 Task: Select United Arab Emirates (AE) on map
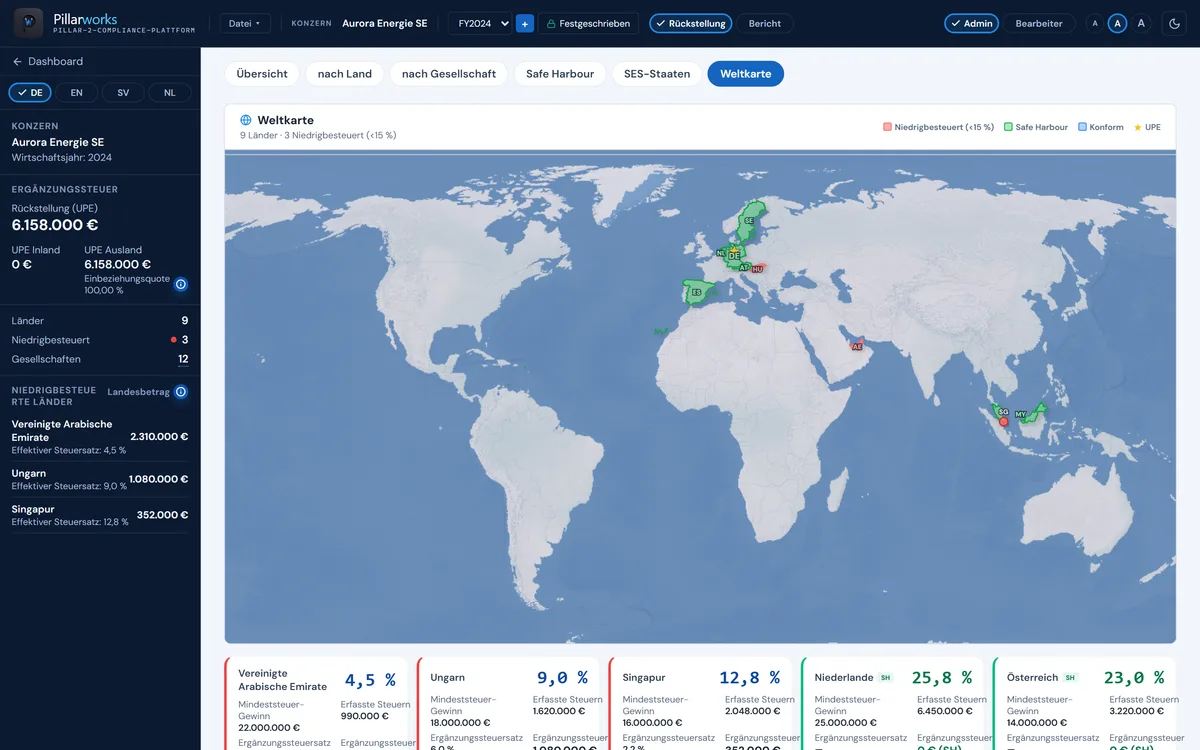click(856, 346)
